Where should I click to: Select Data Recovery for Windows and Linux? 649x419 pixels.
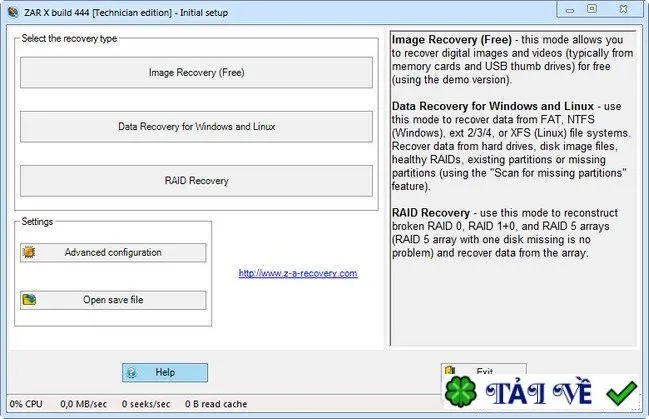(196, 127)
